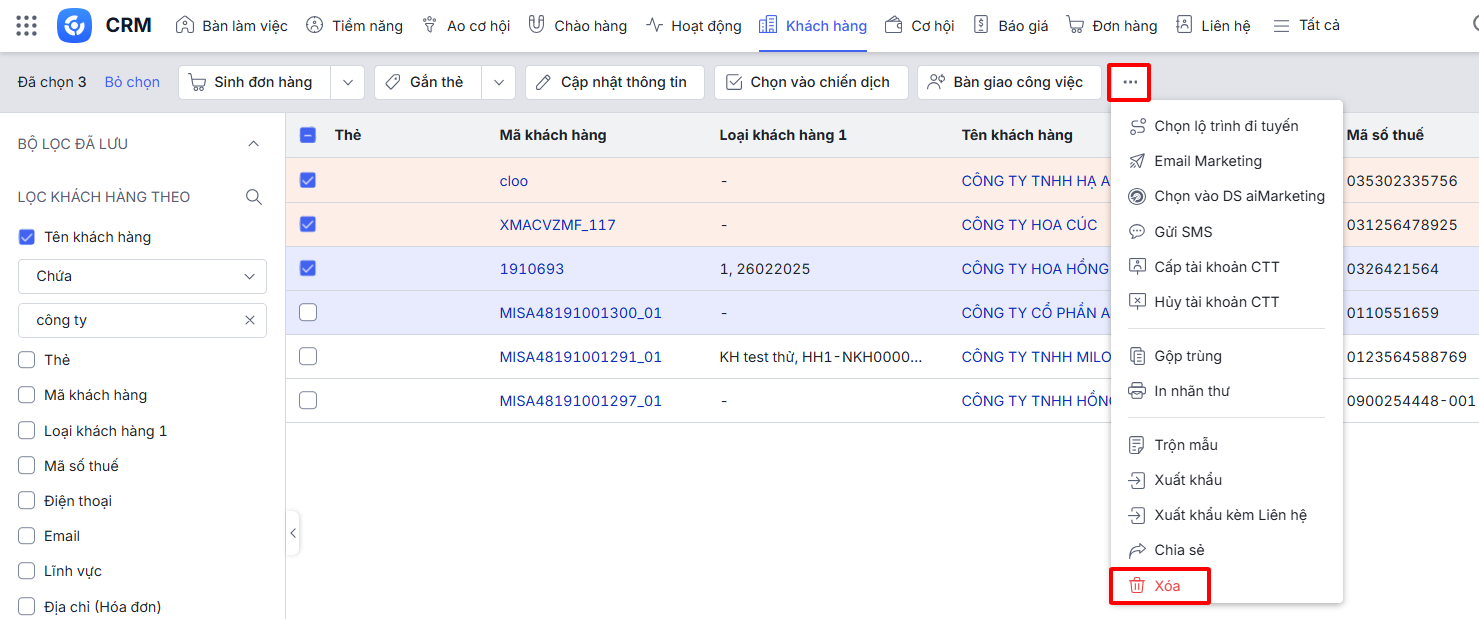Open the app launcher grid icon
Image resolution: width=1479 pixels, height=619 pixels.
coord(27,26)
